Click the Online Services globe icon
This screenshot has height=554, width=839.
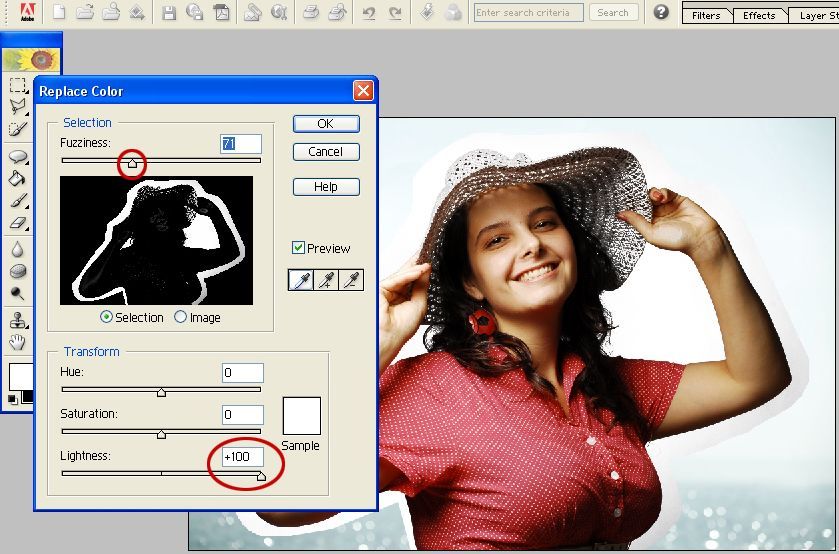[x=279, y=12]
